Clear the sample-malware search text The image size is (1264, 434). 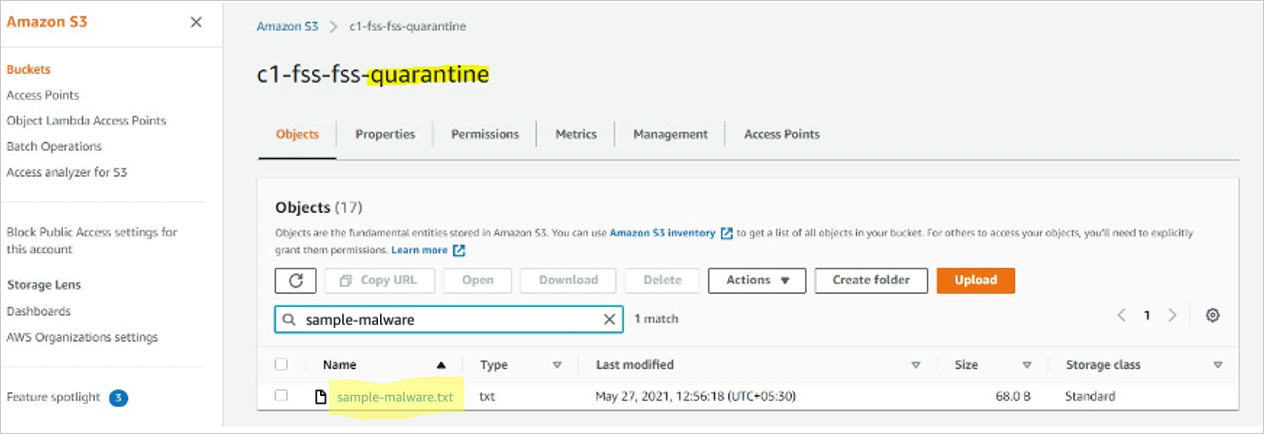[x=609, y=319]
